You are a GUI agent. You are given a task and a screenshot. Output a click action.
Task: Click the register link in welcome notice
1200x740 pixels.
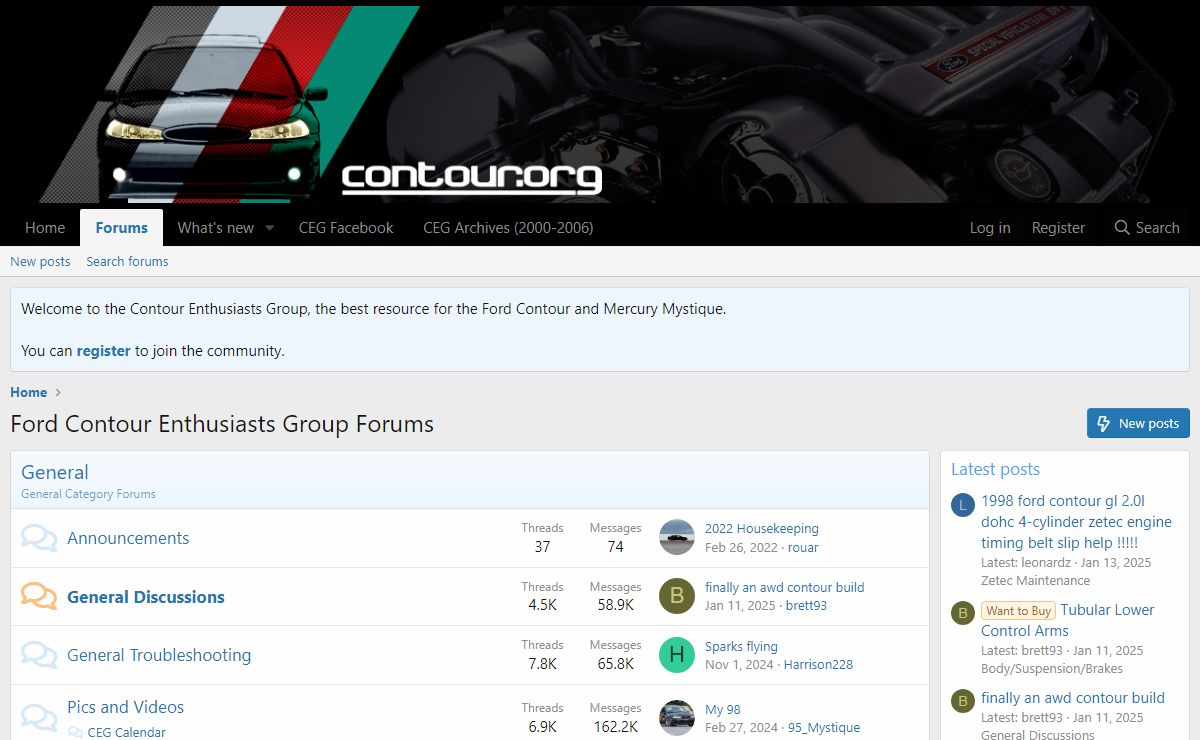(x=104, y=351)
